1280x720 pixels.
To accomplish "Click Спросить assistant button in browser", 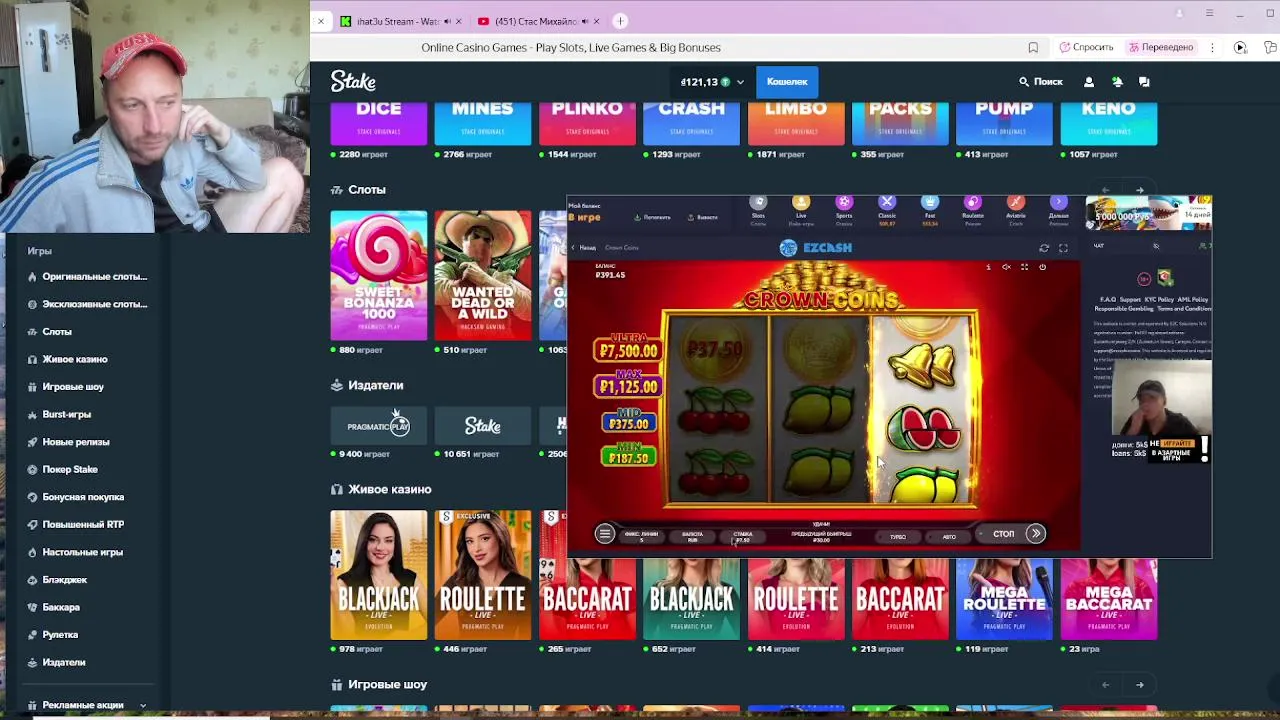I will pyautogui.click(x=1086, y=47).
